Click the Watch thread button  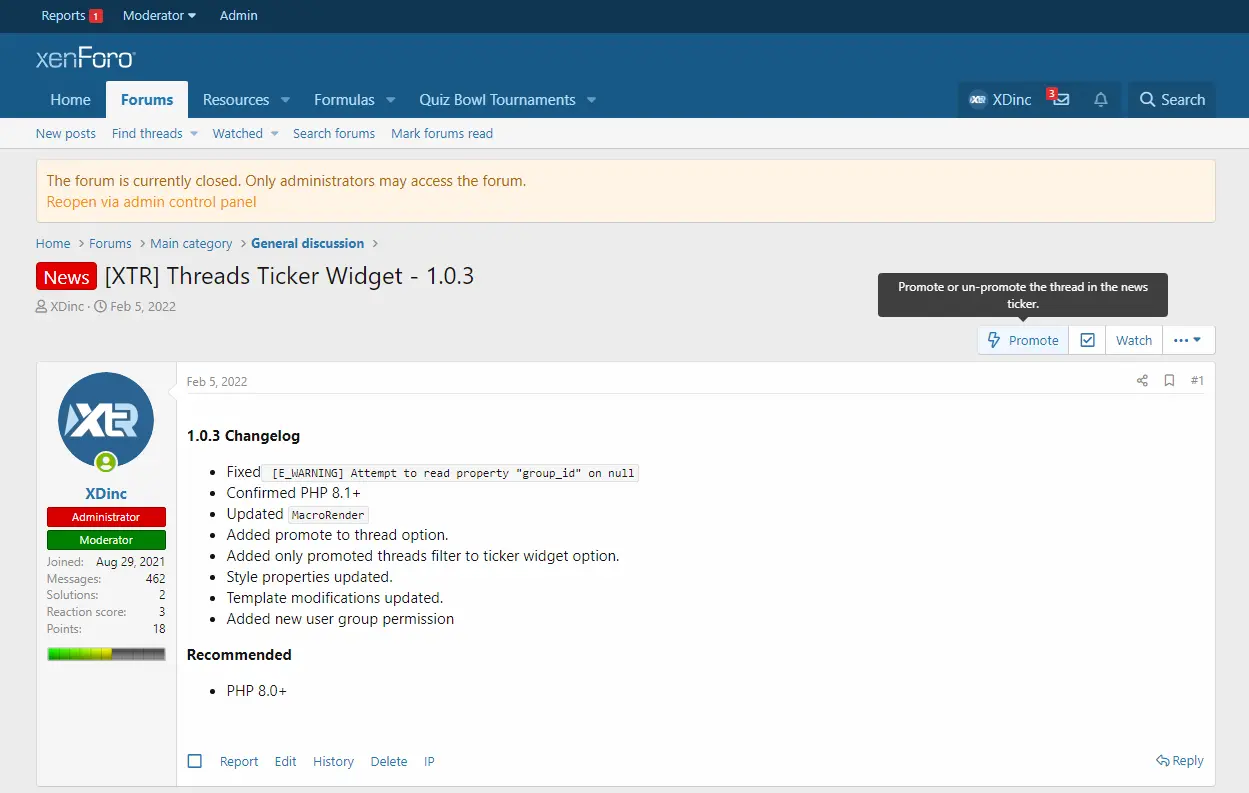pyautogui.click(x=1134, y=340)
